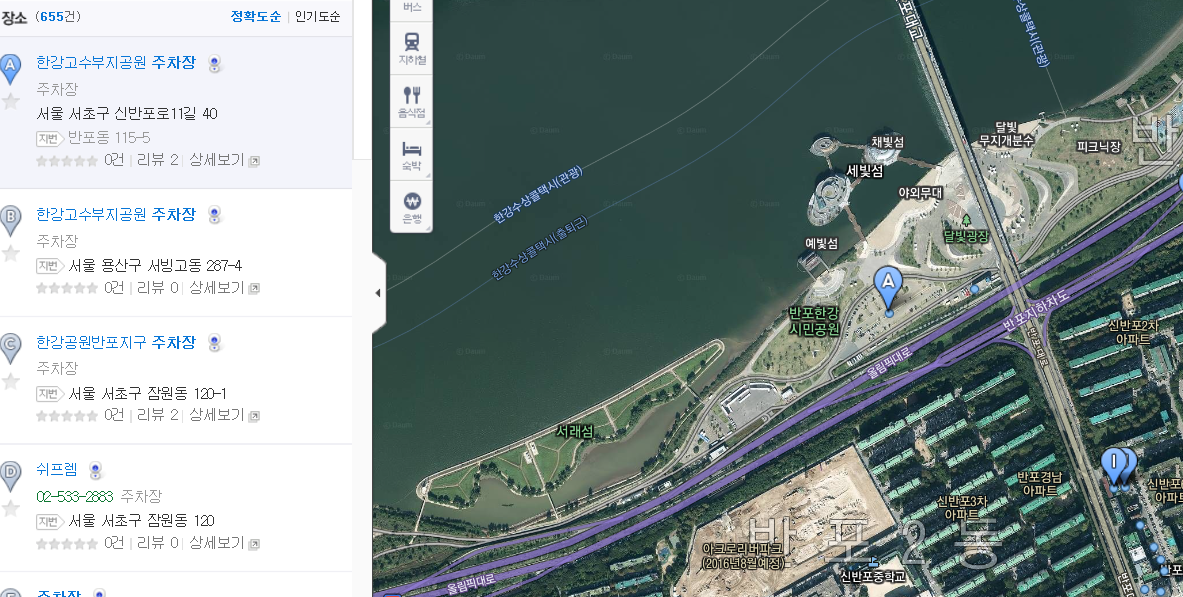Open roadview icon beside result A title
Screen dimensions: 1183x597
214,65
